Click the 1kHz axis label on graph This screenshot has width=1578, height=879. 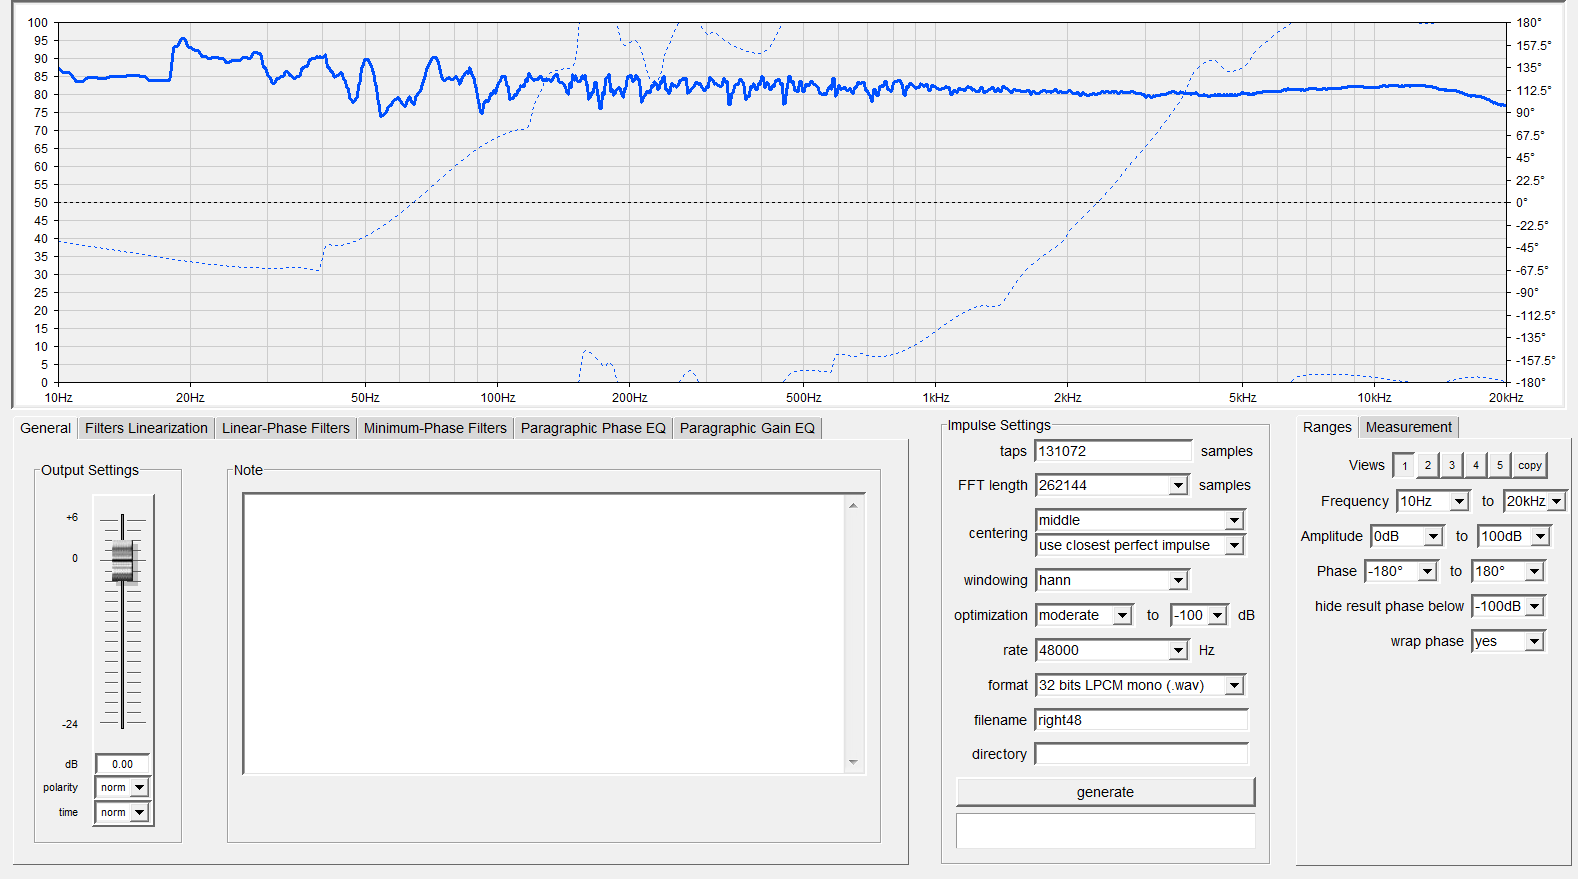pyautogui.click(x=936, y=398)
